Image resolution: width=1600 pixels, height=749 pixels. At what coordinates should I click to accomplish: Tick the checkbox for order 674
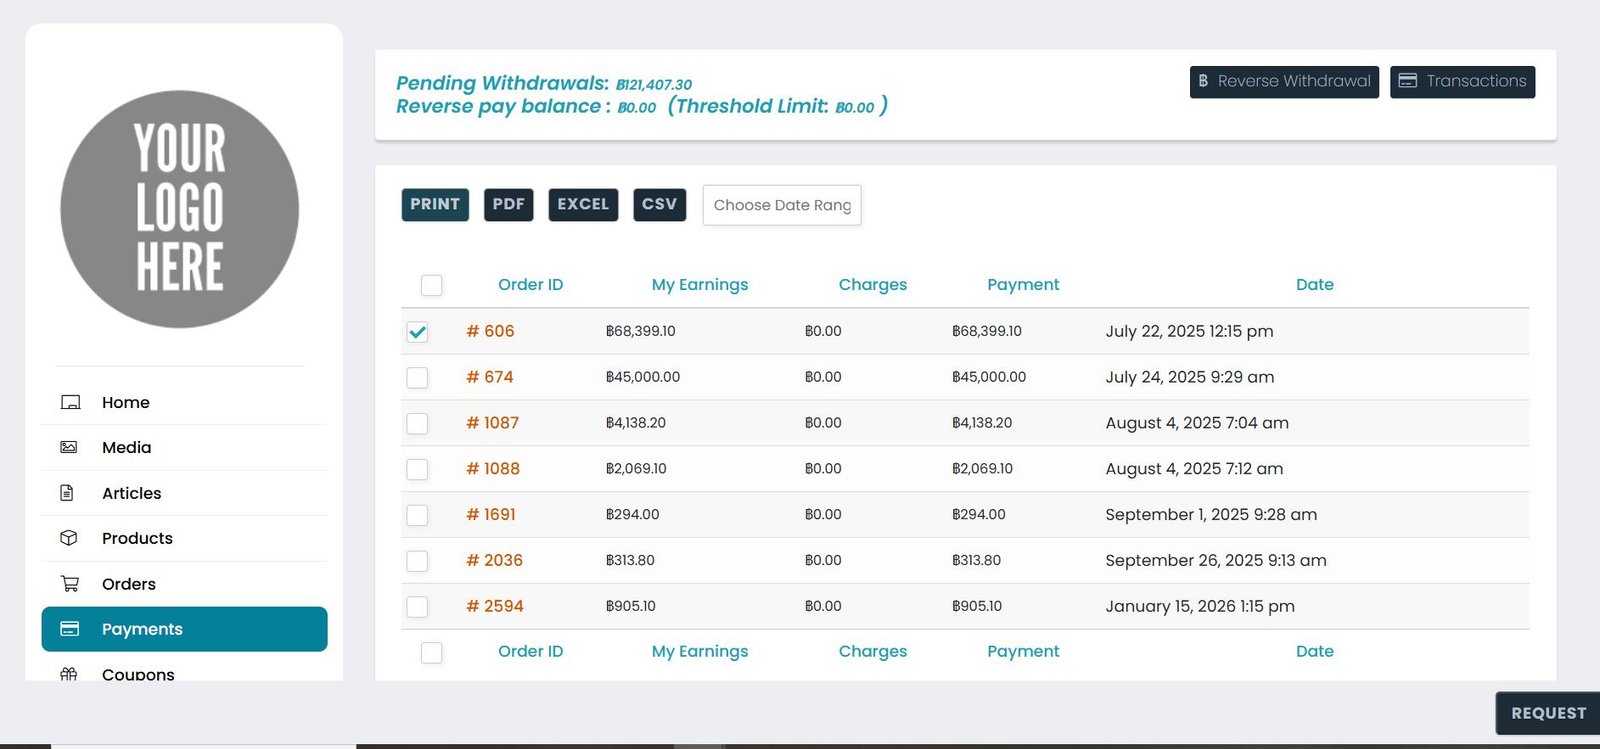click(x=418, y=378)
